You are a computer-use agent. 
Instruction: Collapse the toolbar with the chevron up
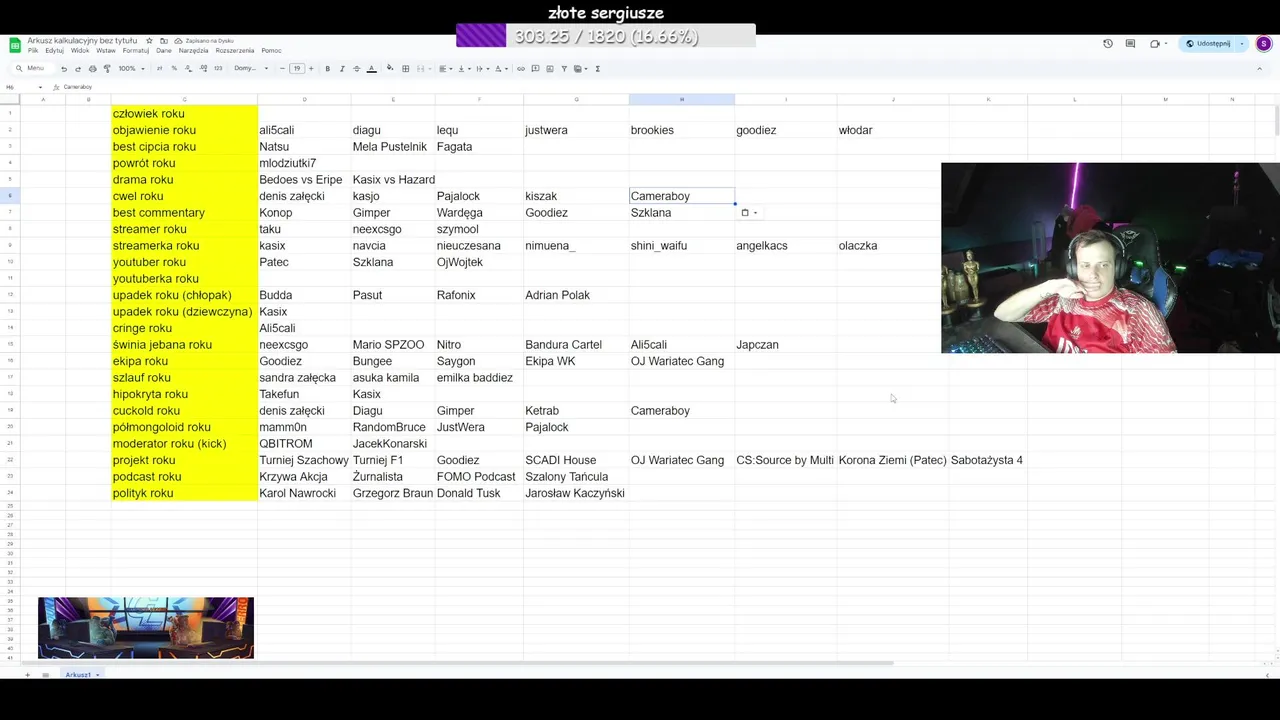pos(1259,69)
